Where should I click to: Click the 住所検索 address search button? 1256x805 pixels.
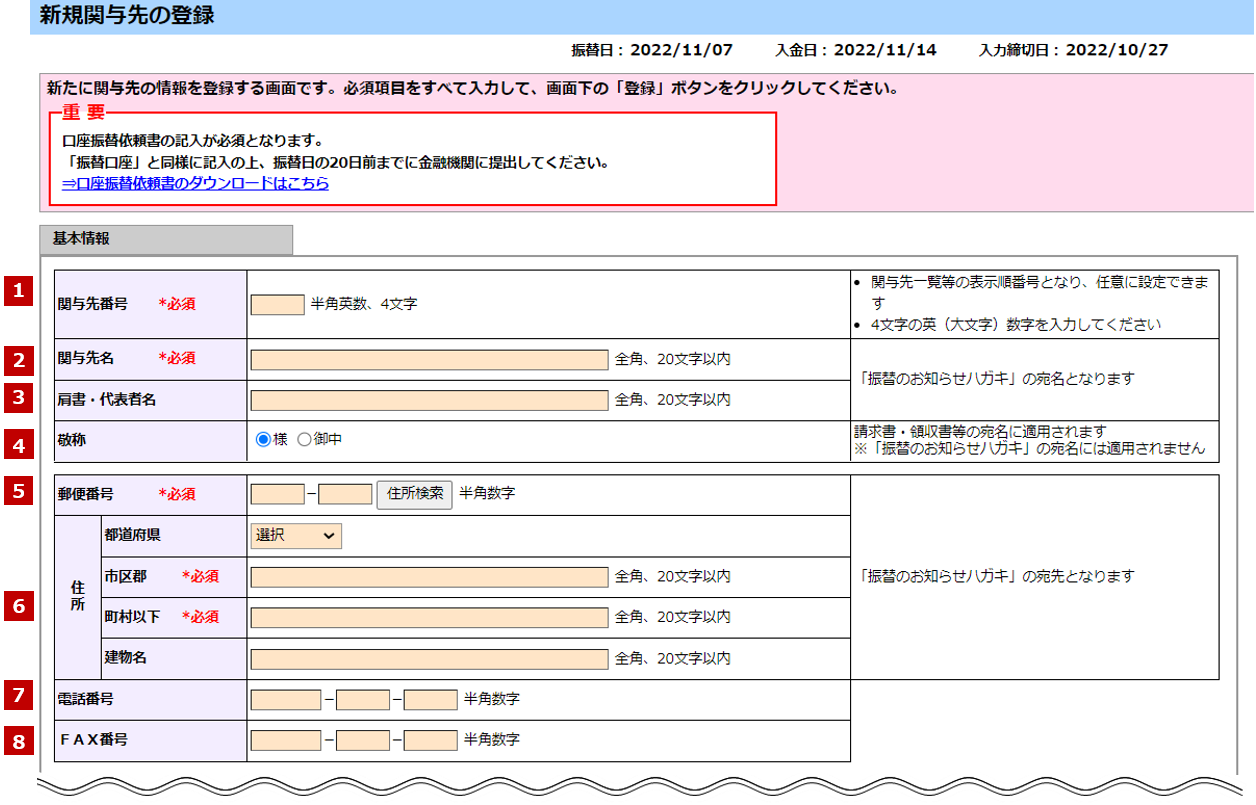tap(415, 494)
